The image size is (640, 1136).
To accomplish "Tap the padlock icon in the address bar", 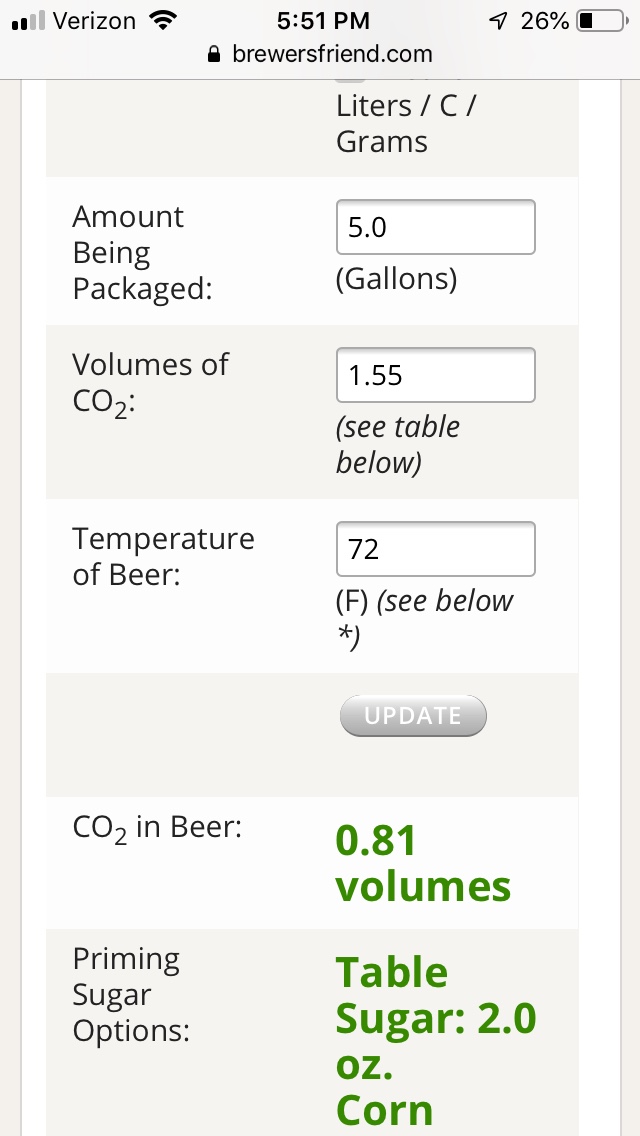I will [x=213, y=54].
